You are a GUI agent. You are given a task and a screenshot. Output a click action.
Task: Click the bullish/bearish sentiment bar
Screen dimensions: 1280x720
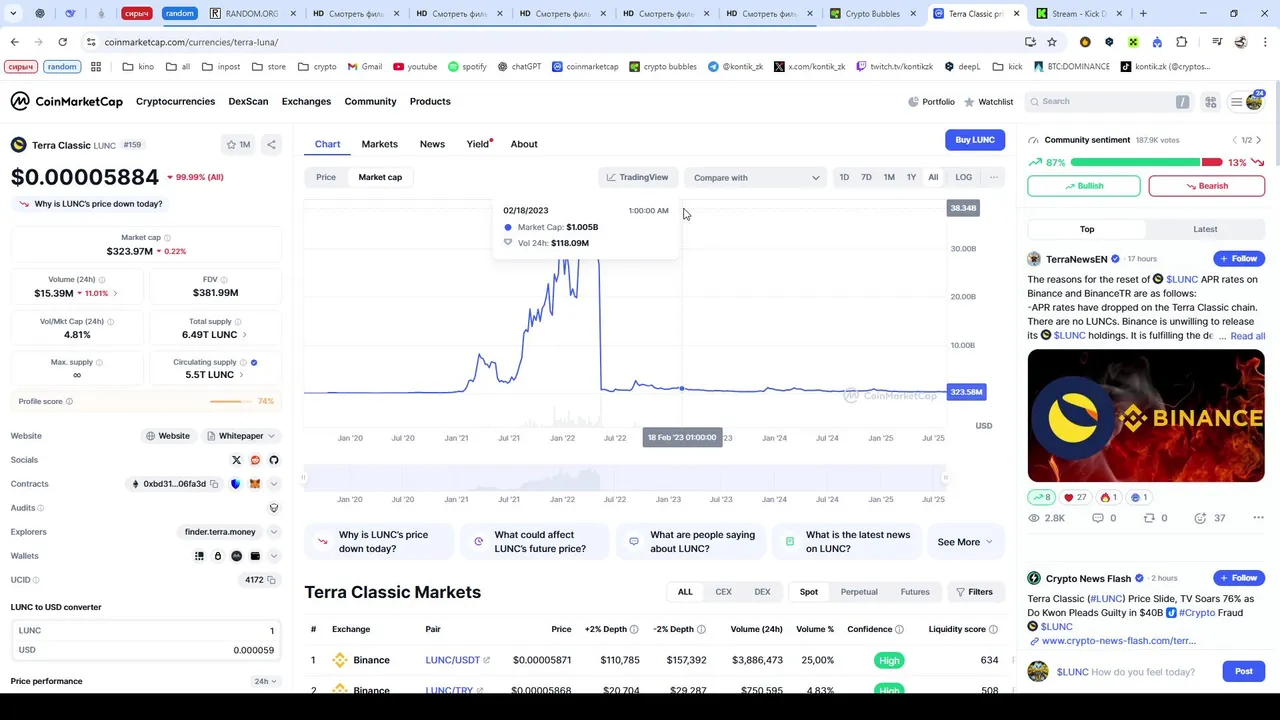click(x=1146, y=162)
